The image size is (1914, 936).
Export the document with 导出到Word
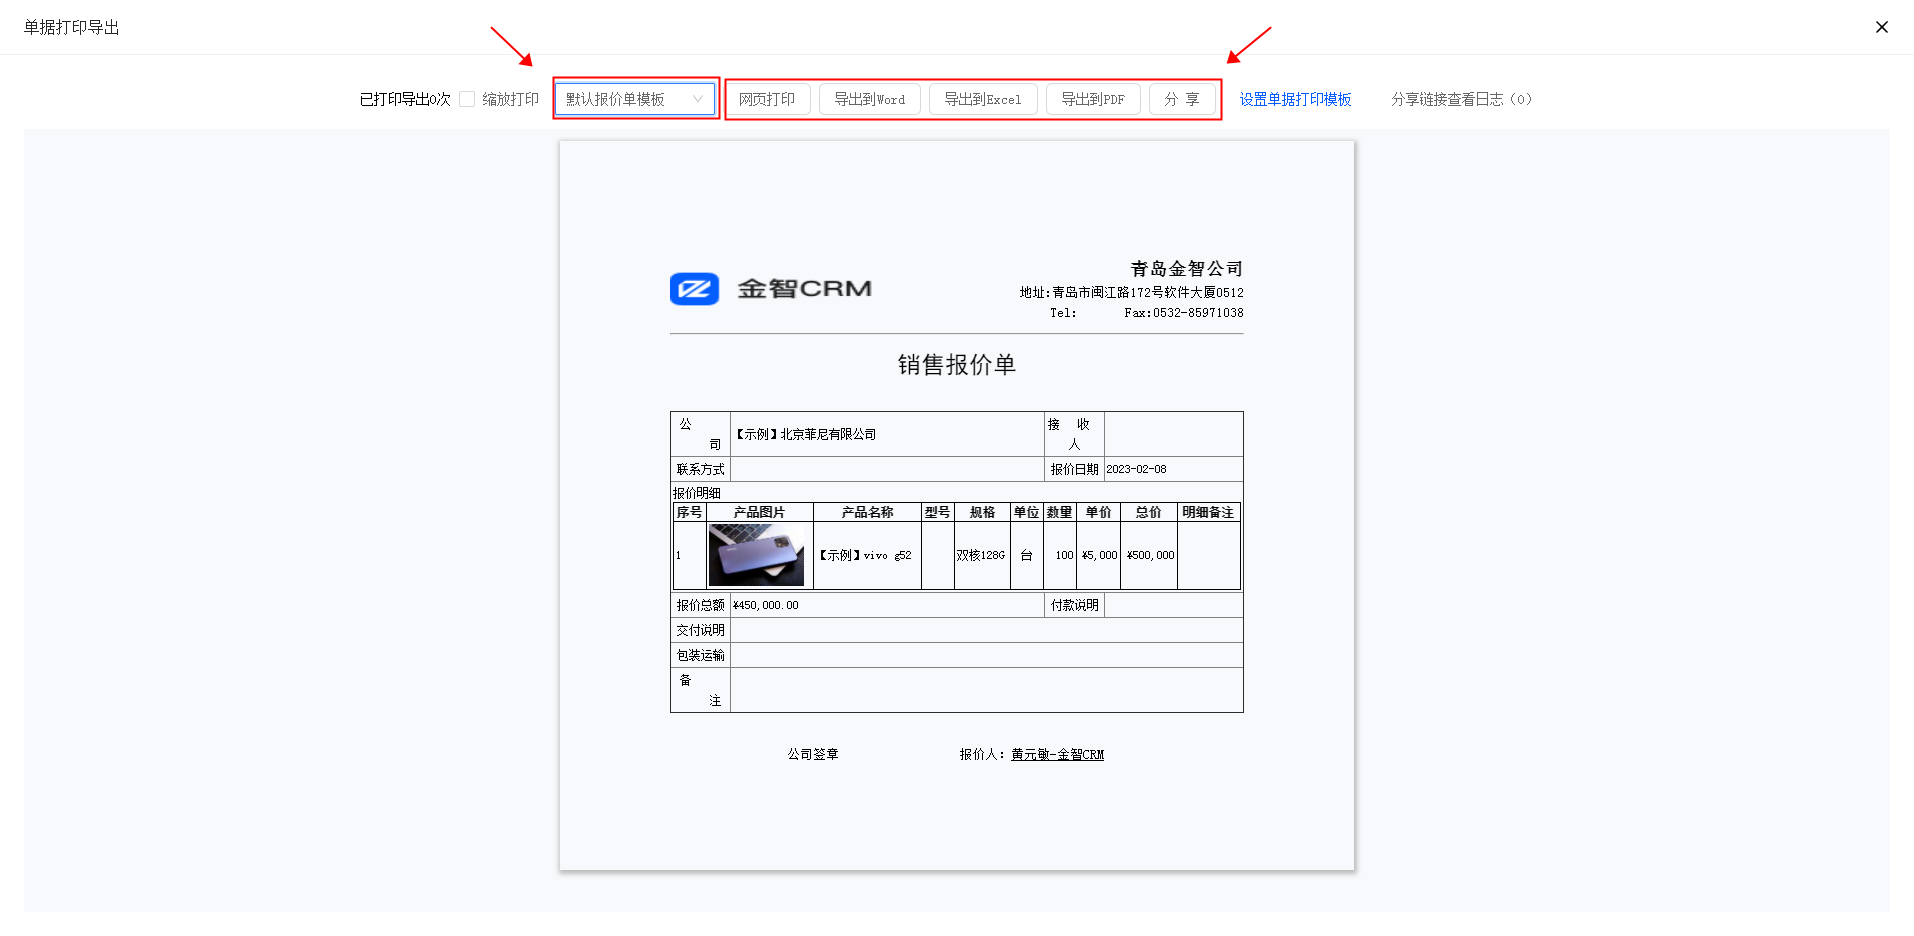(x=869, y=99)
